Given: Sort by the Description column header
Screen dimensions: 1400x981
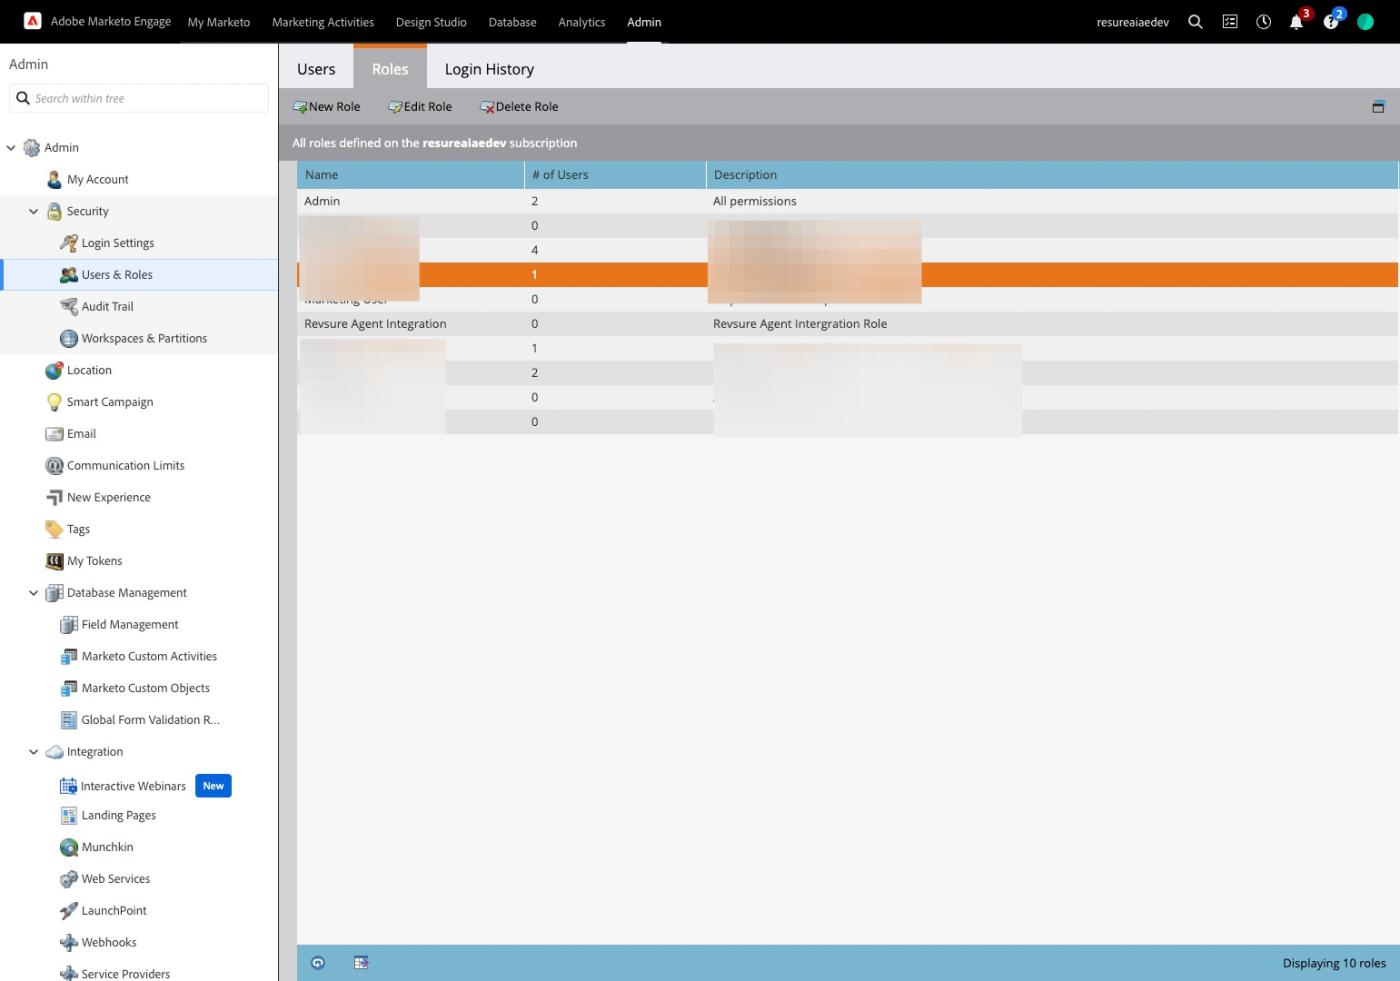Looking at the screenshot, I should (x=1052, y=175).
